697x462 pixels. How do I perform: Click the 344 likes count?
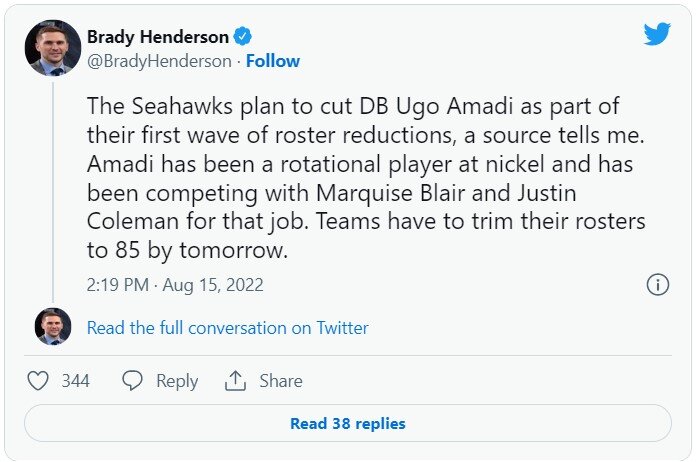pos(76,381)
